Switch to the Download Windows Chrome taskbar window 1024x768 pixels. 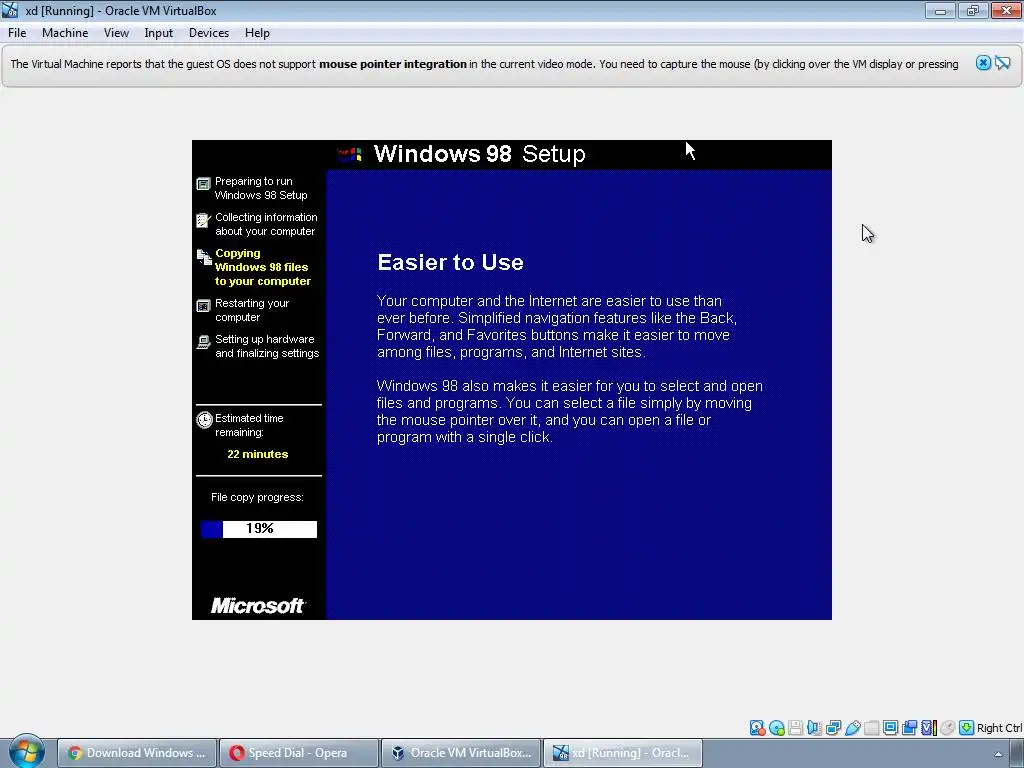point(136,753)
